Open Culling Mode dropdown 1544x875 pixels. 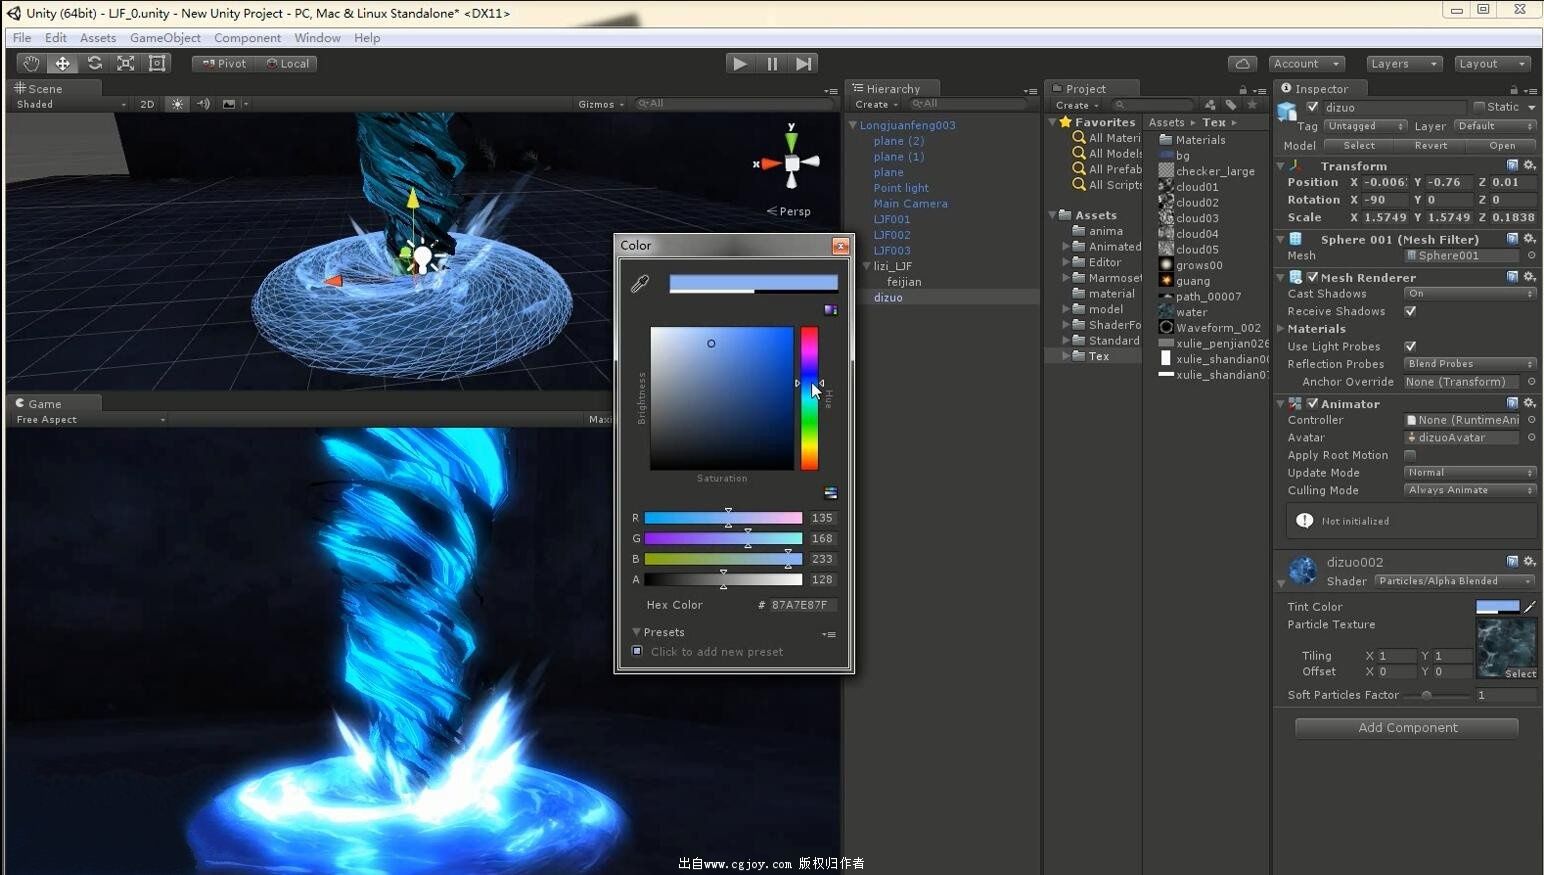point(1470,490)
